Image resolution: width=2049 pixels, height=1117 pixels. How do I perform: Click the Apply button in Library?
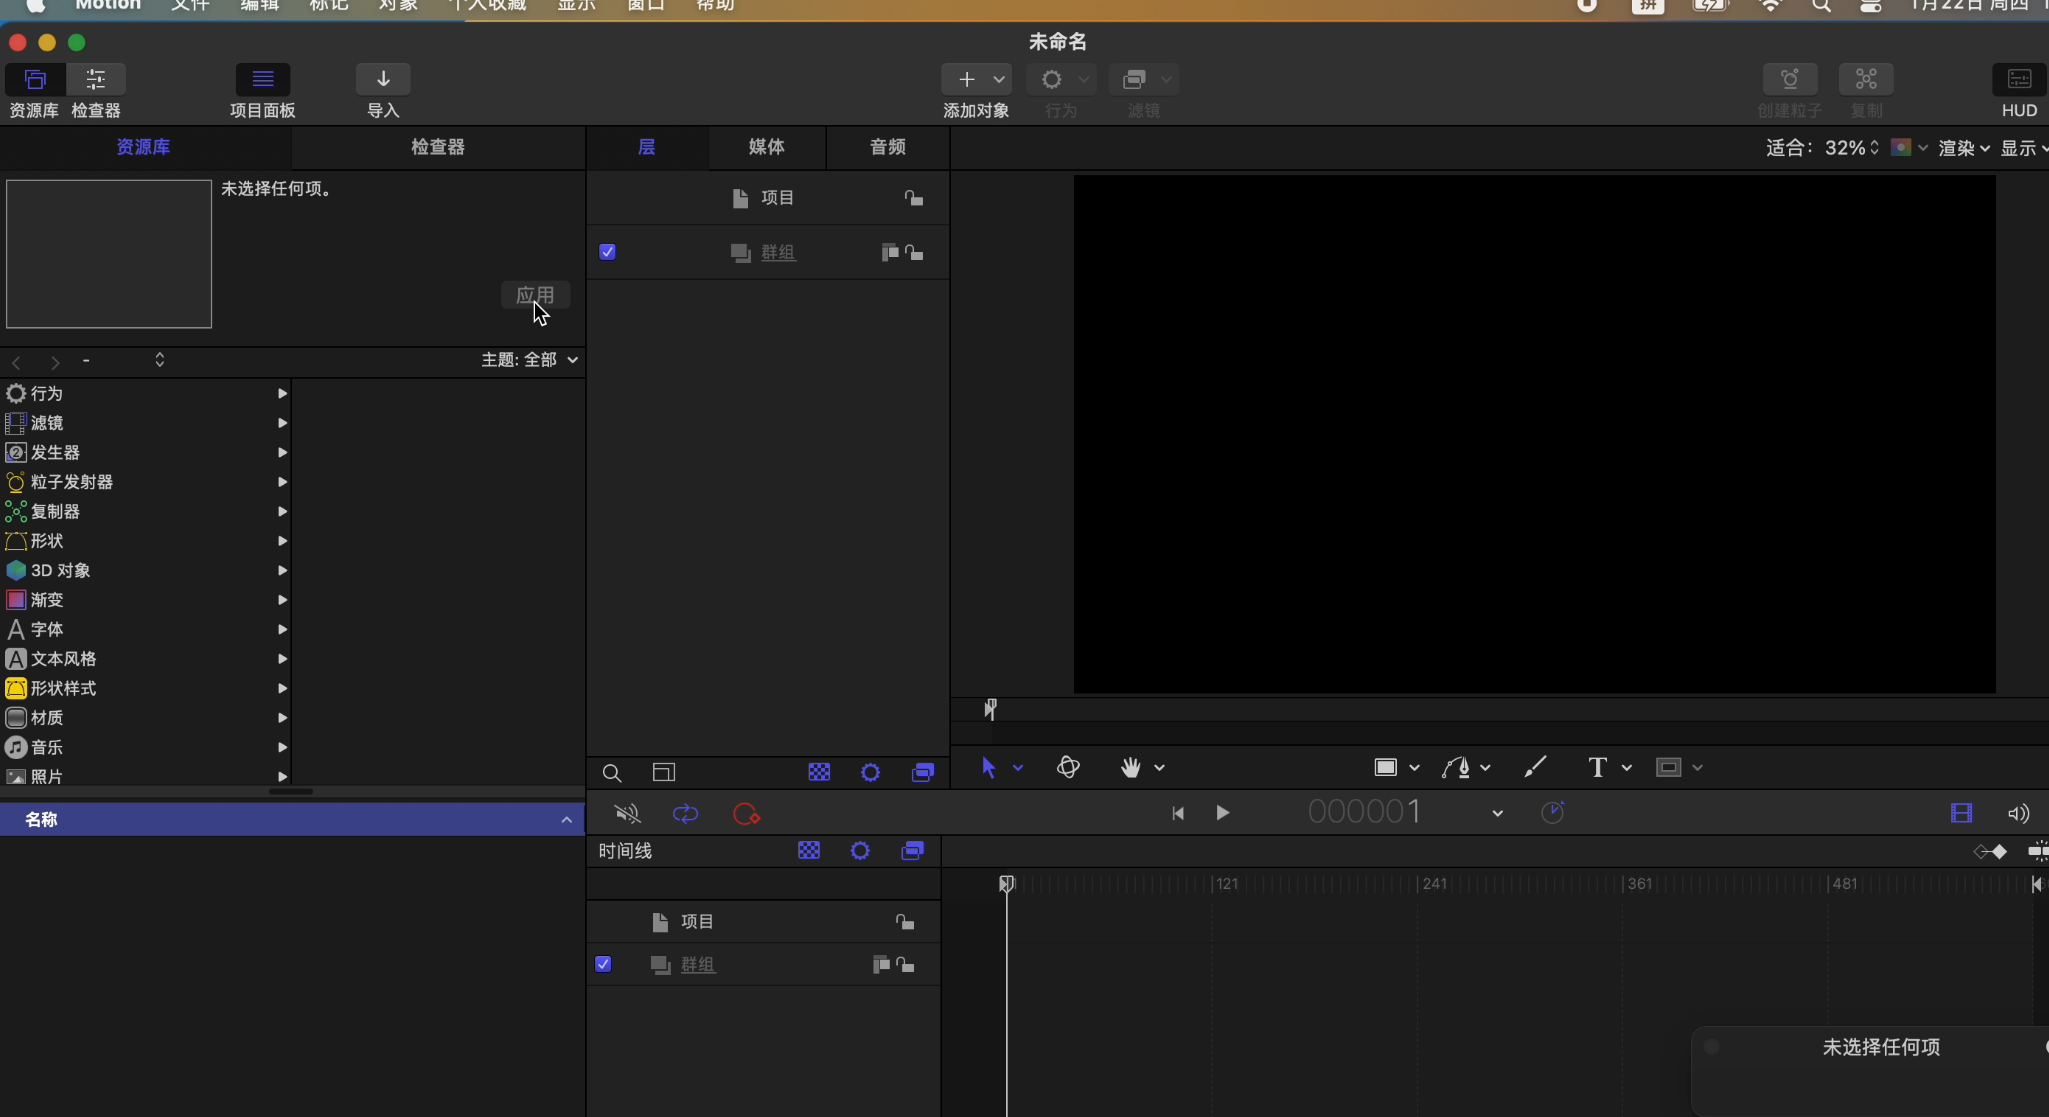pos(535,295)
